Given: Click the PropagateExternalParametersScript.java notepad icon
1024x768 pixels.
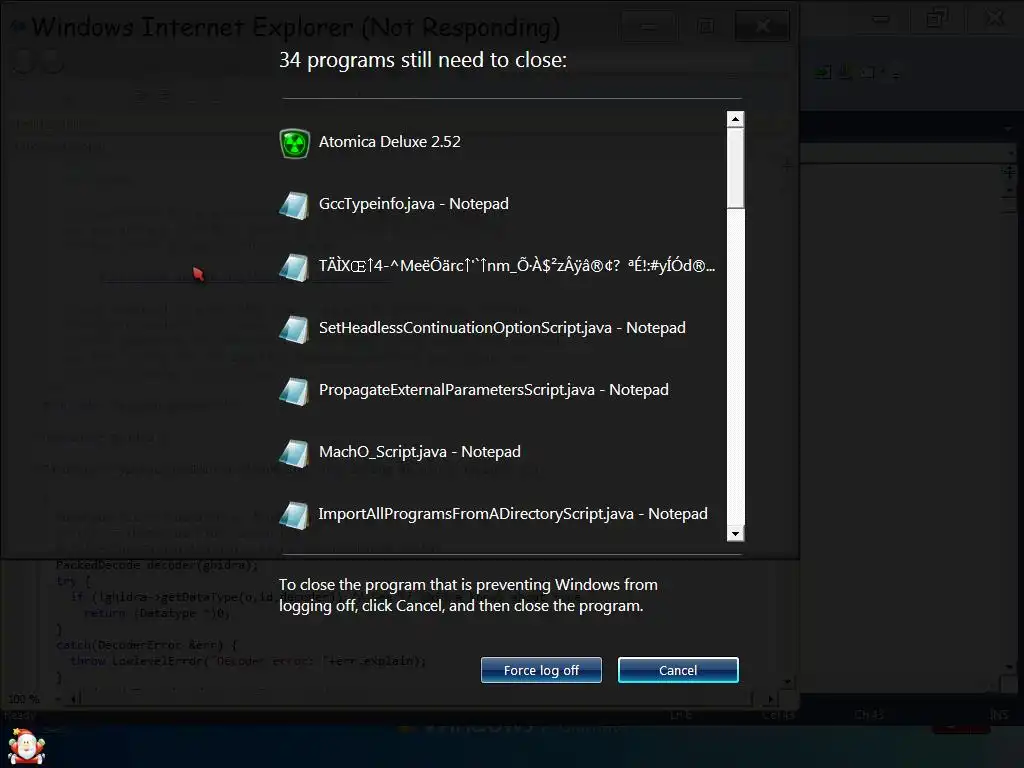Looking at the screenshot, I should (294, 391).
